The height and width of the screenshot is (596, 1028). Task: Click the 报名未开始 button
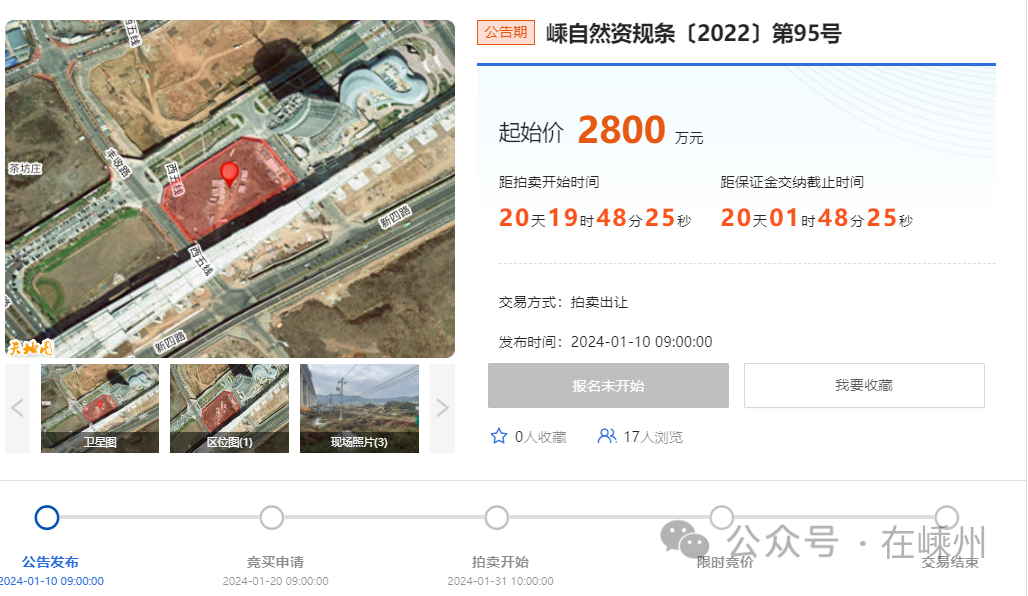(x=608, y=386)
